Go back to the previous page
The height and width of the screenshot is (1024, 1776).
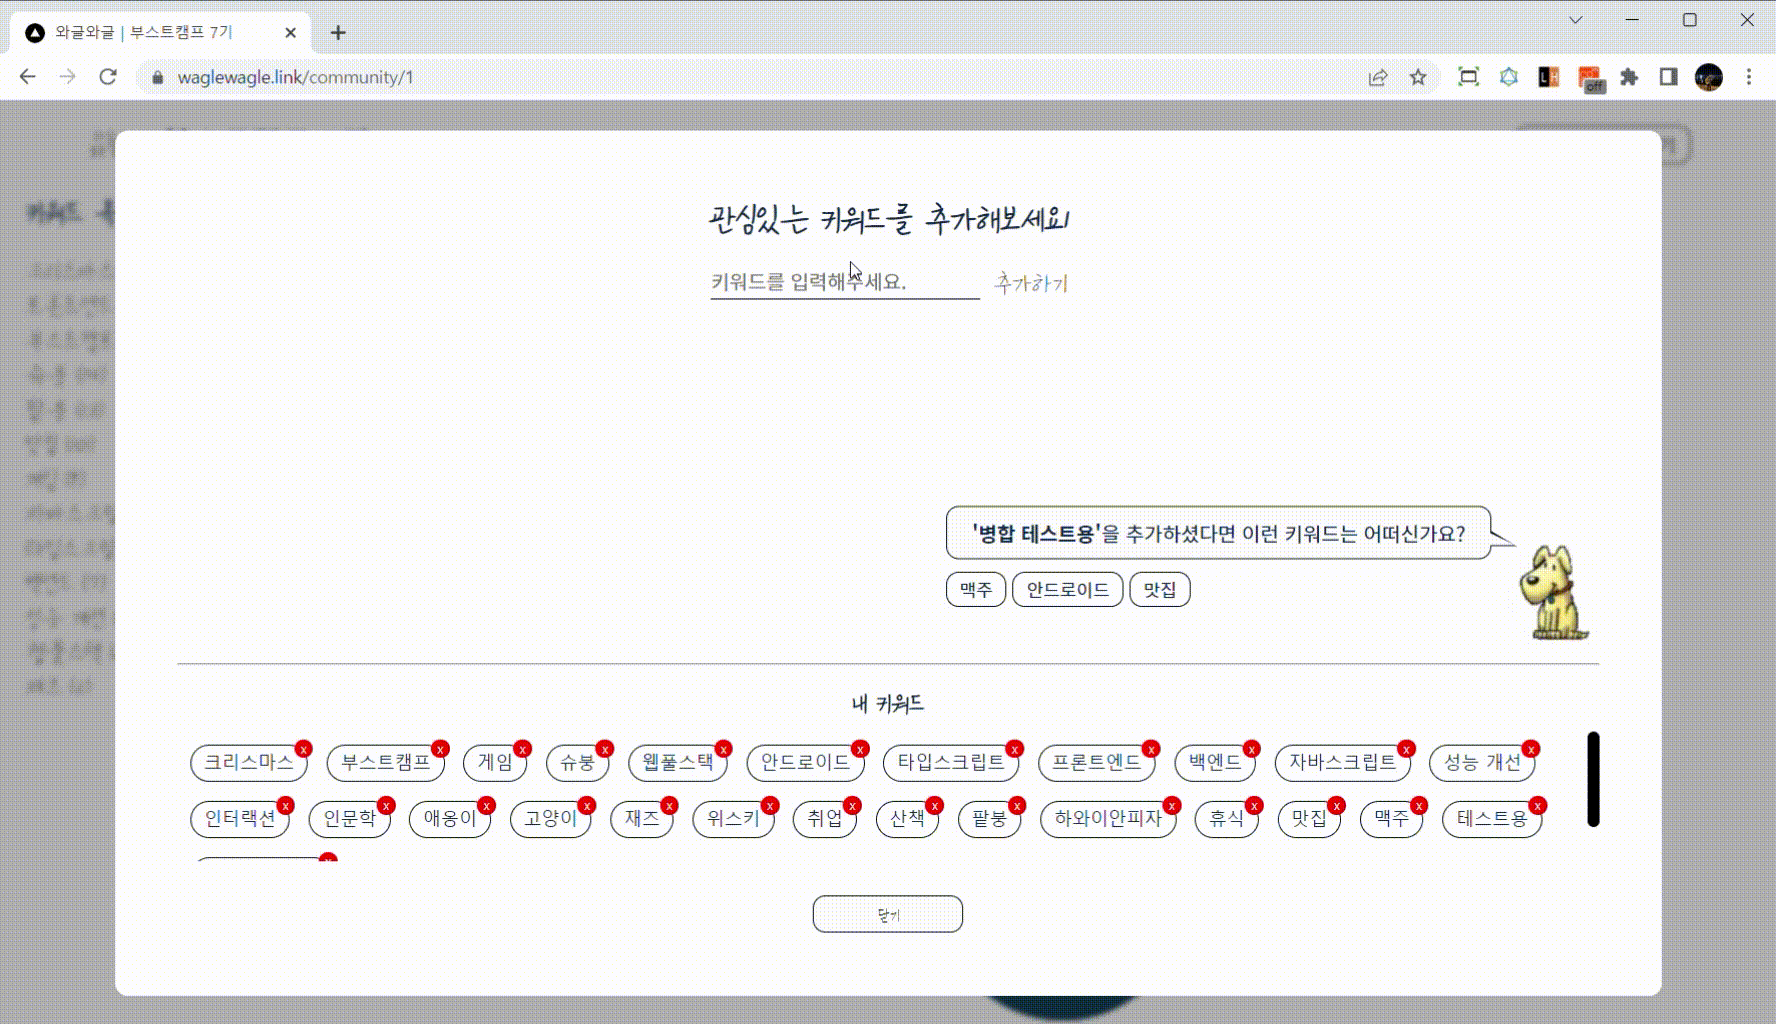27,77
